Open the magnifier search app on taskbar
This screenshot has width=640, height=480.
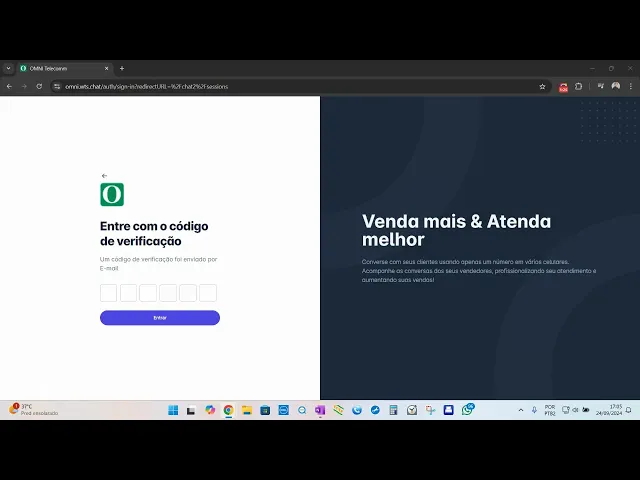[302, 410]
